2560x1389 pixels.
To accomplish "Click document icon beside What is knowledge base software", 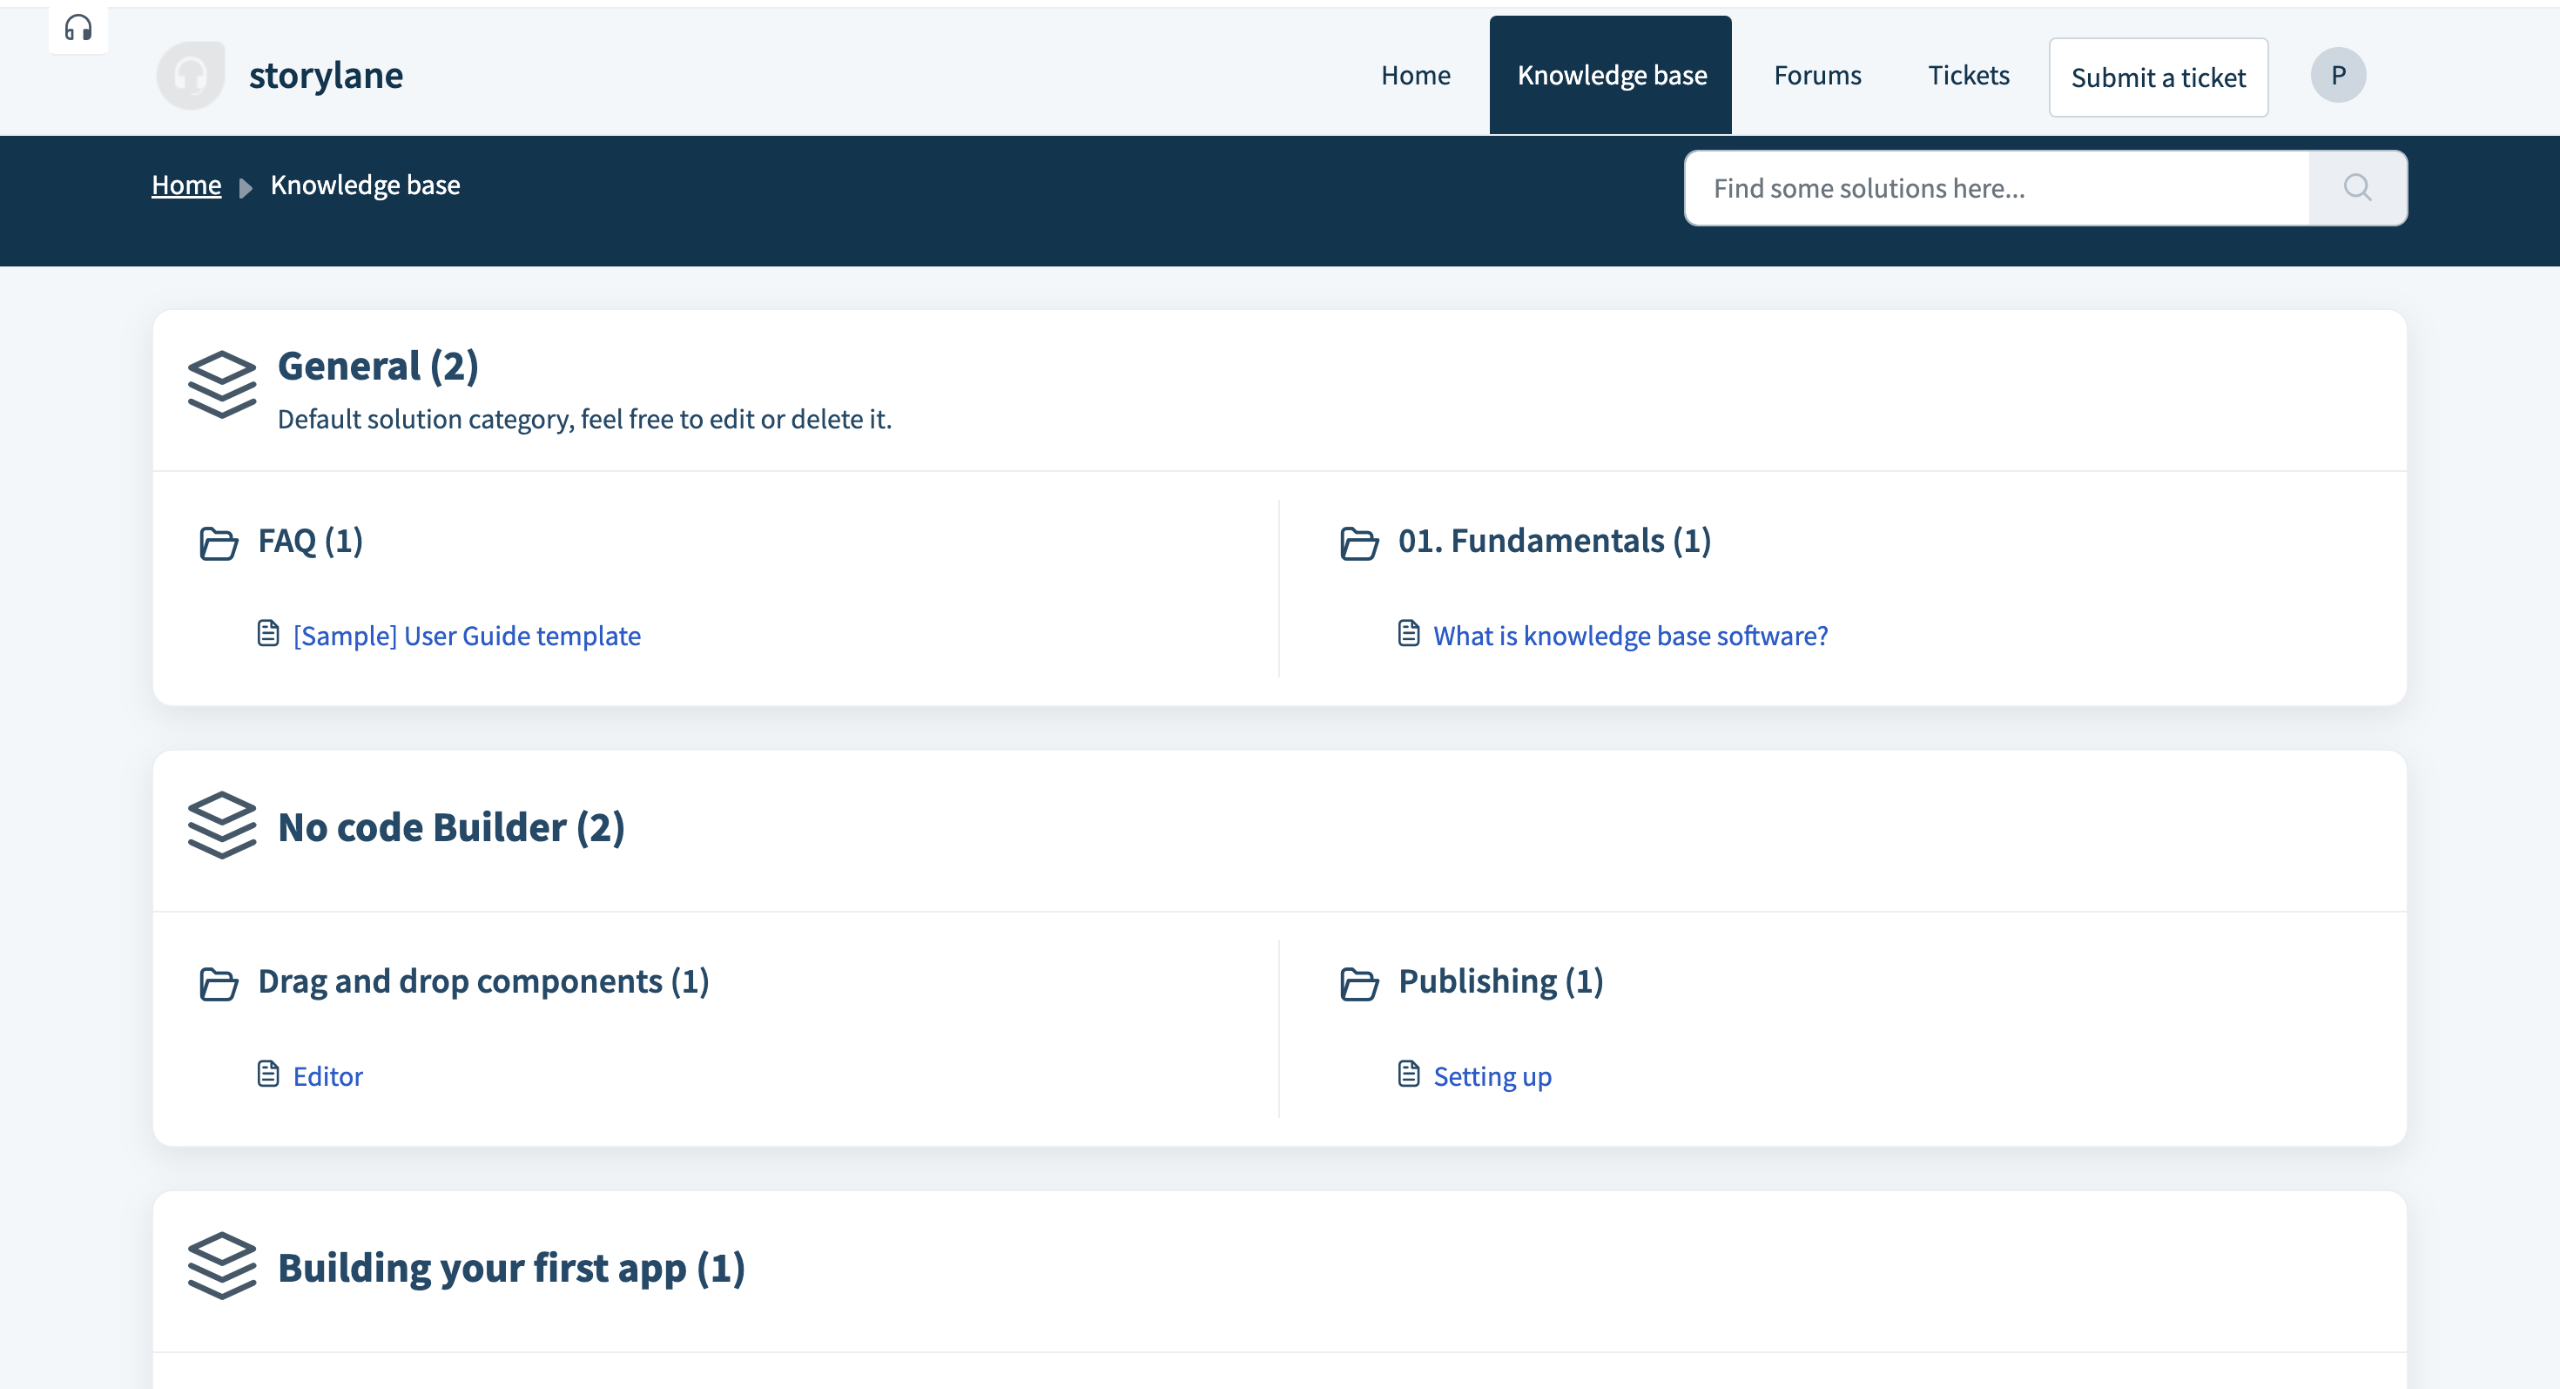I will coord(1409,633).
